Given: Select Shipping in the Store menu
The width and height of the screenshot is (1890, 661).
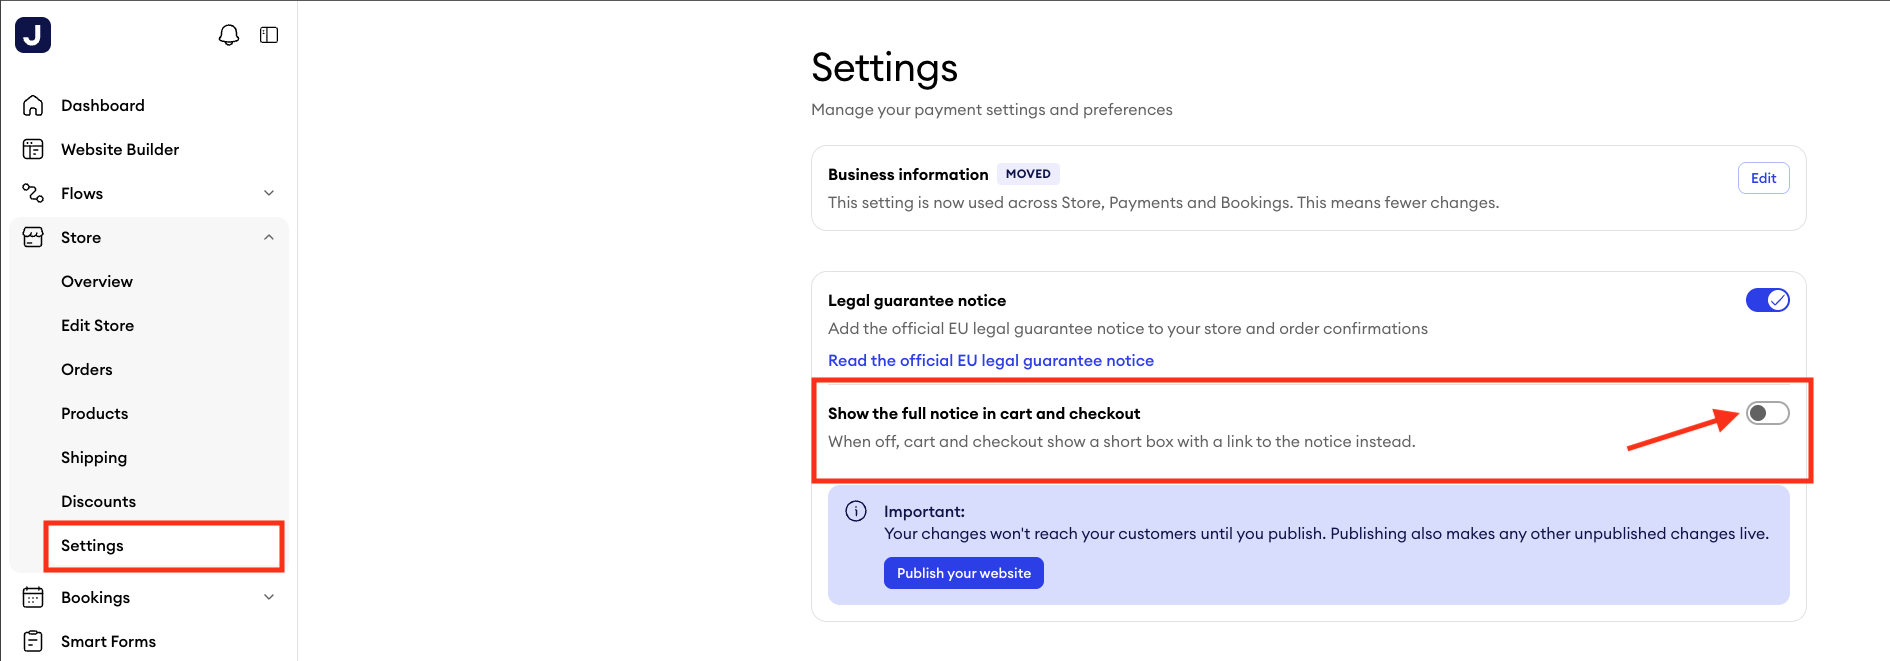Looking at the screenshot, I should pos(94,457).
